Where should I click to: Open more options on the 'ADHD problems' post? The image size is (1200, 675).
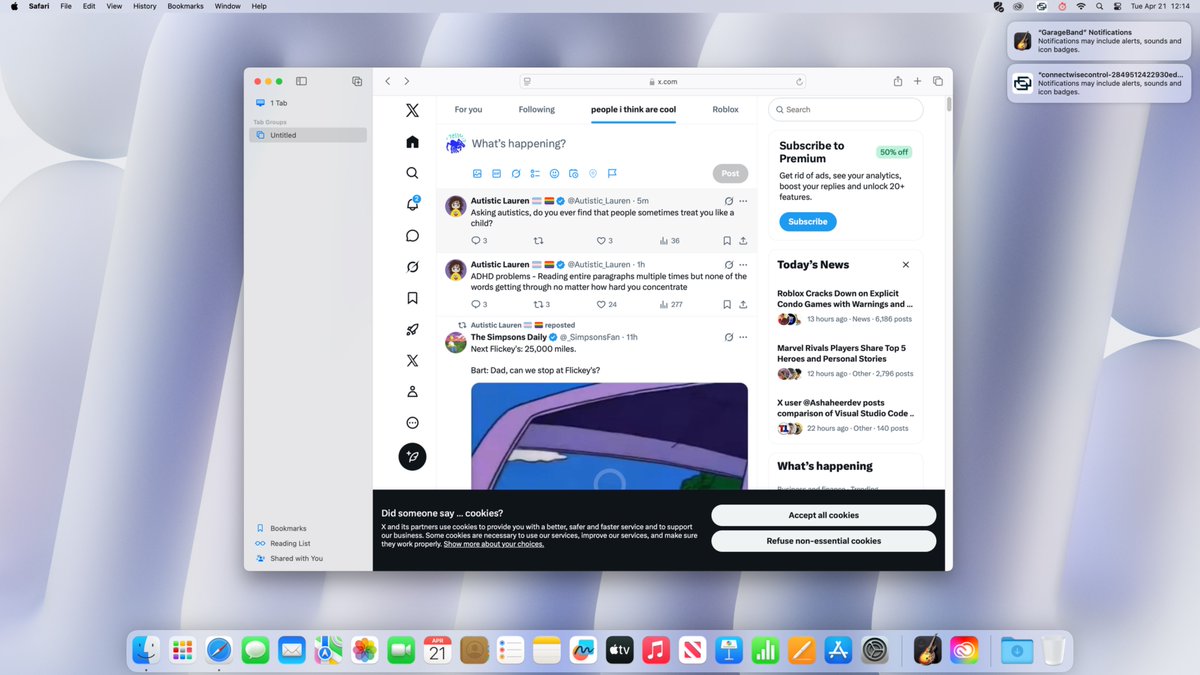[743, 265]
